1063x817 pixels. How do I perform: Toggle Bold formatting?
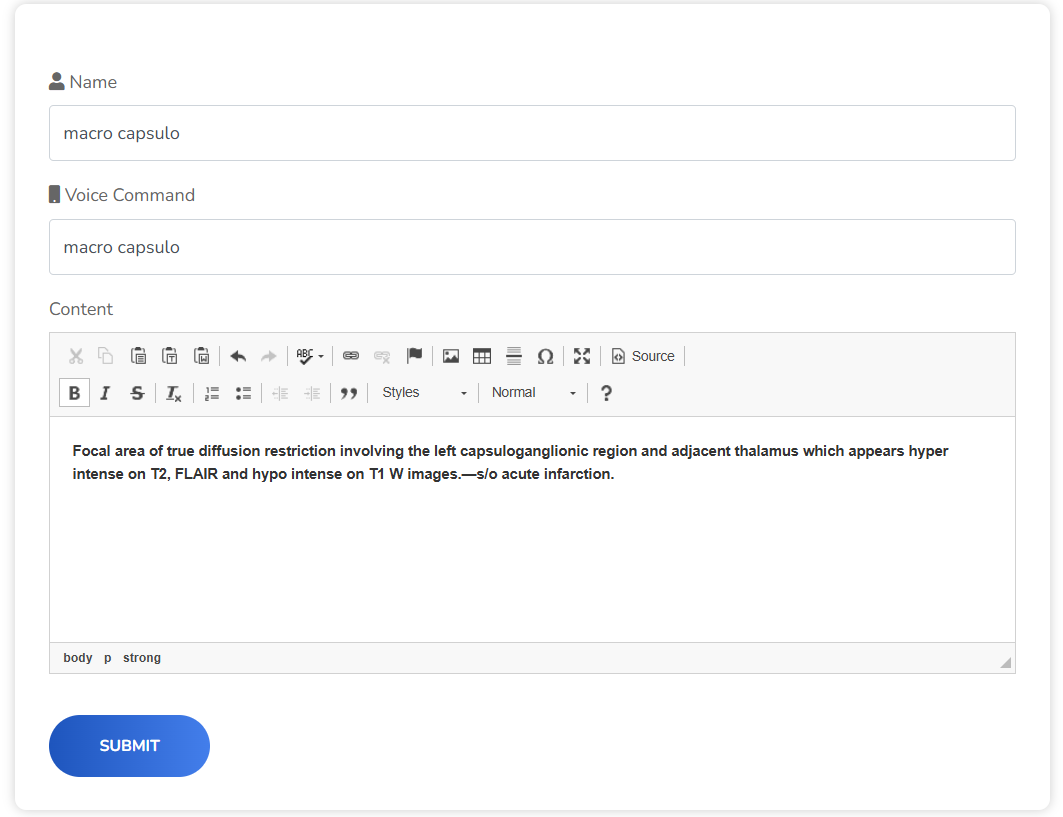(x=74, y=393)
